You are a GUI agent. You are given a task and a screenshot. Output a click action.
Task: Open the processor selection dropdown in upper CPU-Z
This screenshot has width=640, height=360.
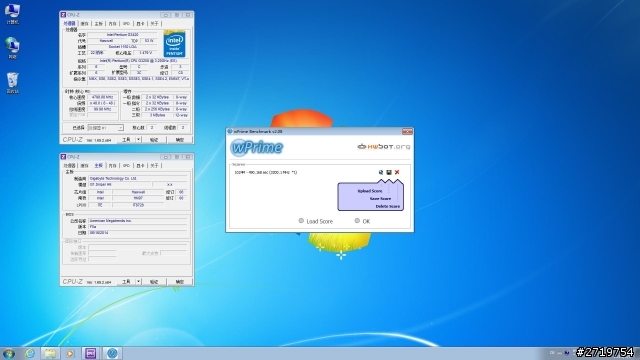(x=105, y=128)
